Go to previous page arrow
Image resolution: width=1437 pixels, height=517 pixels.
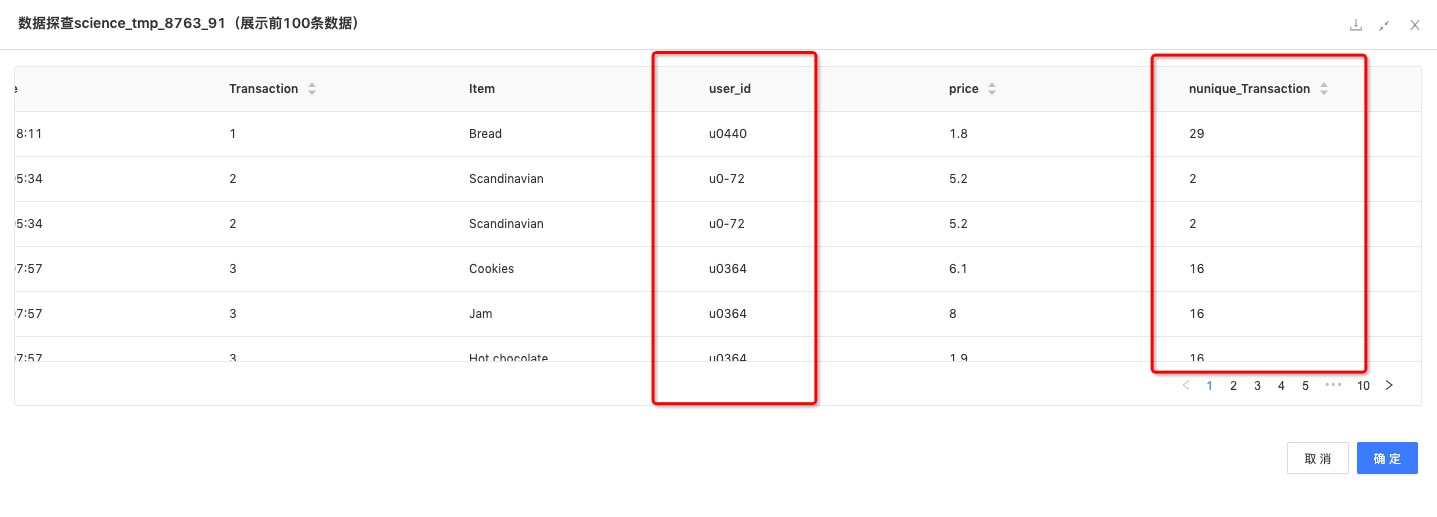(x=1186, y=385)
